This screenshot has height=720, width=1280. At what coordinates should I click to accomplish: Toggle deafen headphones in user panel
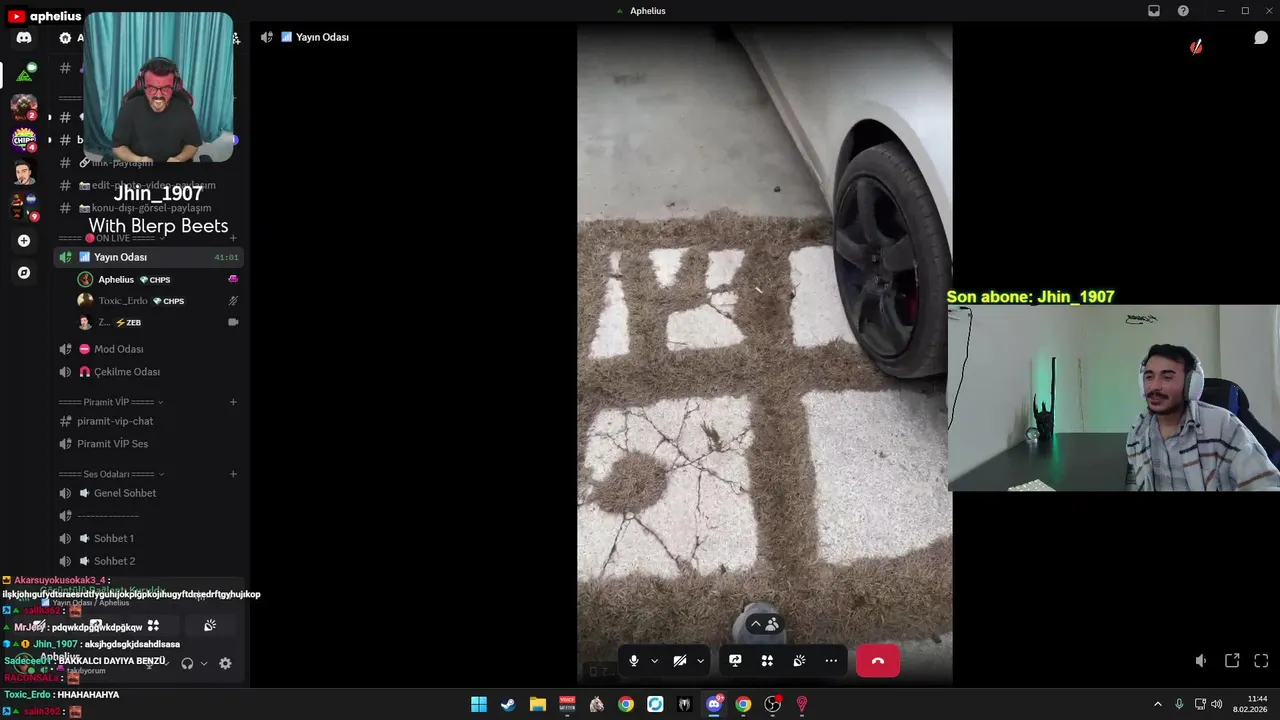pos(187,663)
